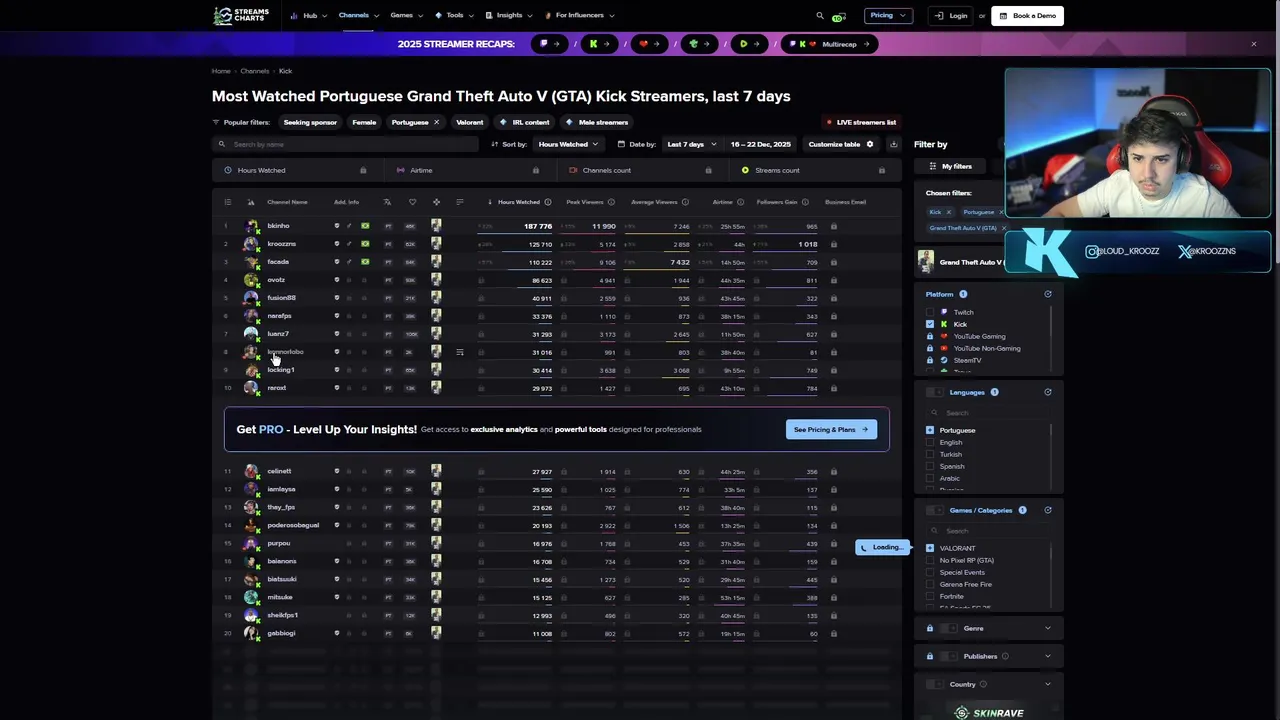The image size is (1280, 720).
Task: Open the Kick streamer recap pill
Action: pyautogui.click(x=599, y=44)
